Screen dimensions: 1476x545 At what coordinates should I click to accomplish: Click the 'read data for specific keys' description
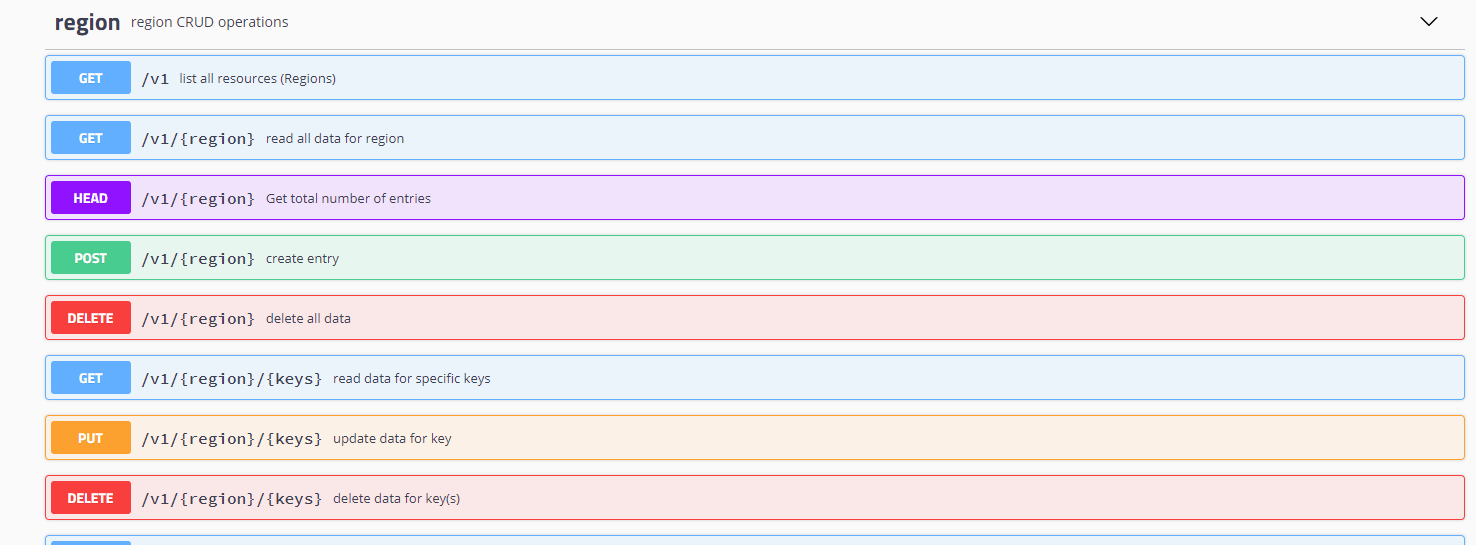(411, 379)
